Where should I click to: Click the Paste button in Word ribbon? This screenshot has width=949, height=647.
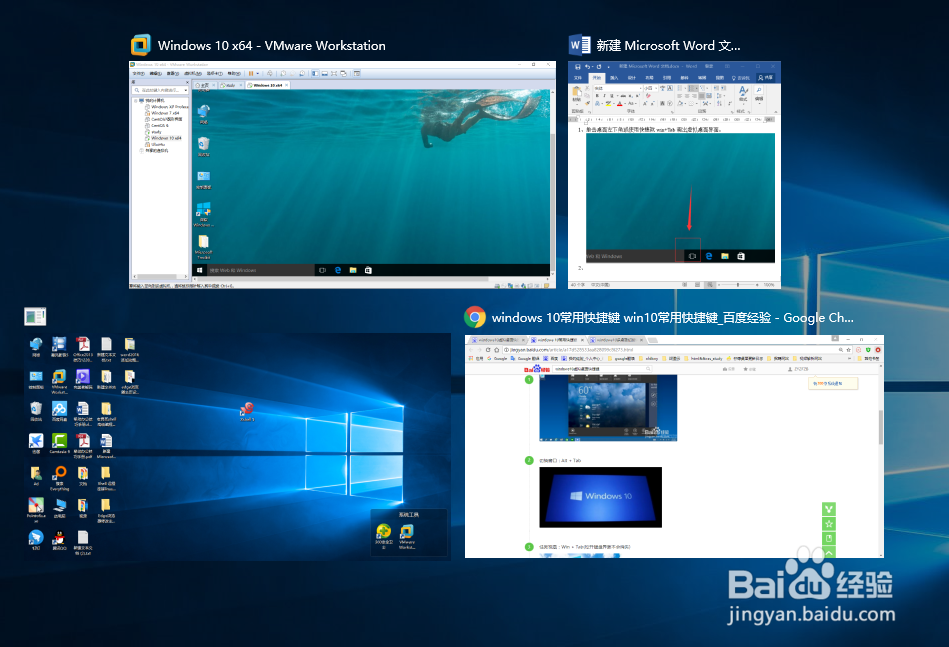577,96
